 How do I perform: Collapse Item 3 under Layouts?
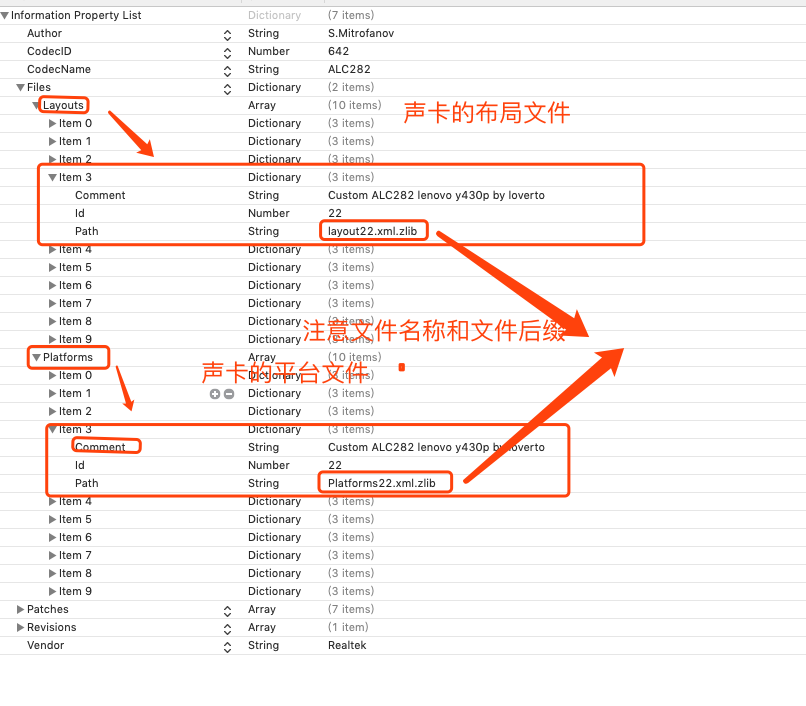[x=52, y=177]
